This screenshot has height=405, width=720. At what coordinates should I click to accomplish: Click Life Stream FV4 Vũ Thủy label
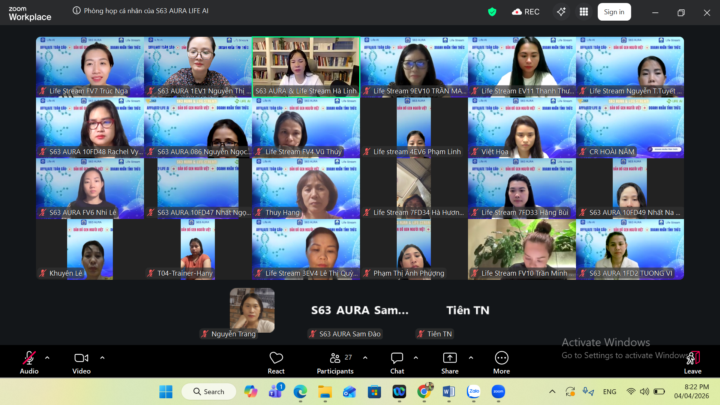[303, 152]
